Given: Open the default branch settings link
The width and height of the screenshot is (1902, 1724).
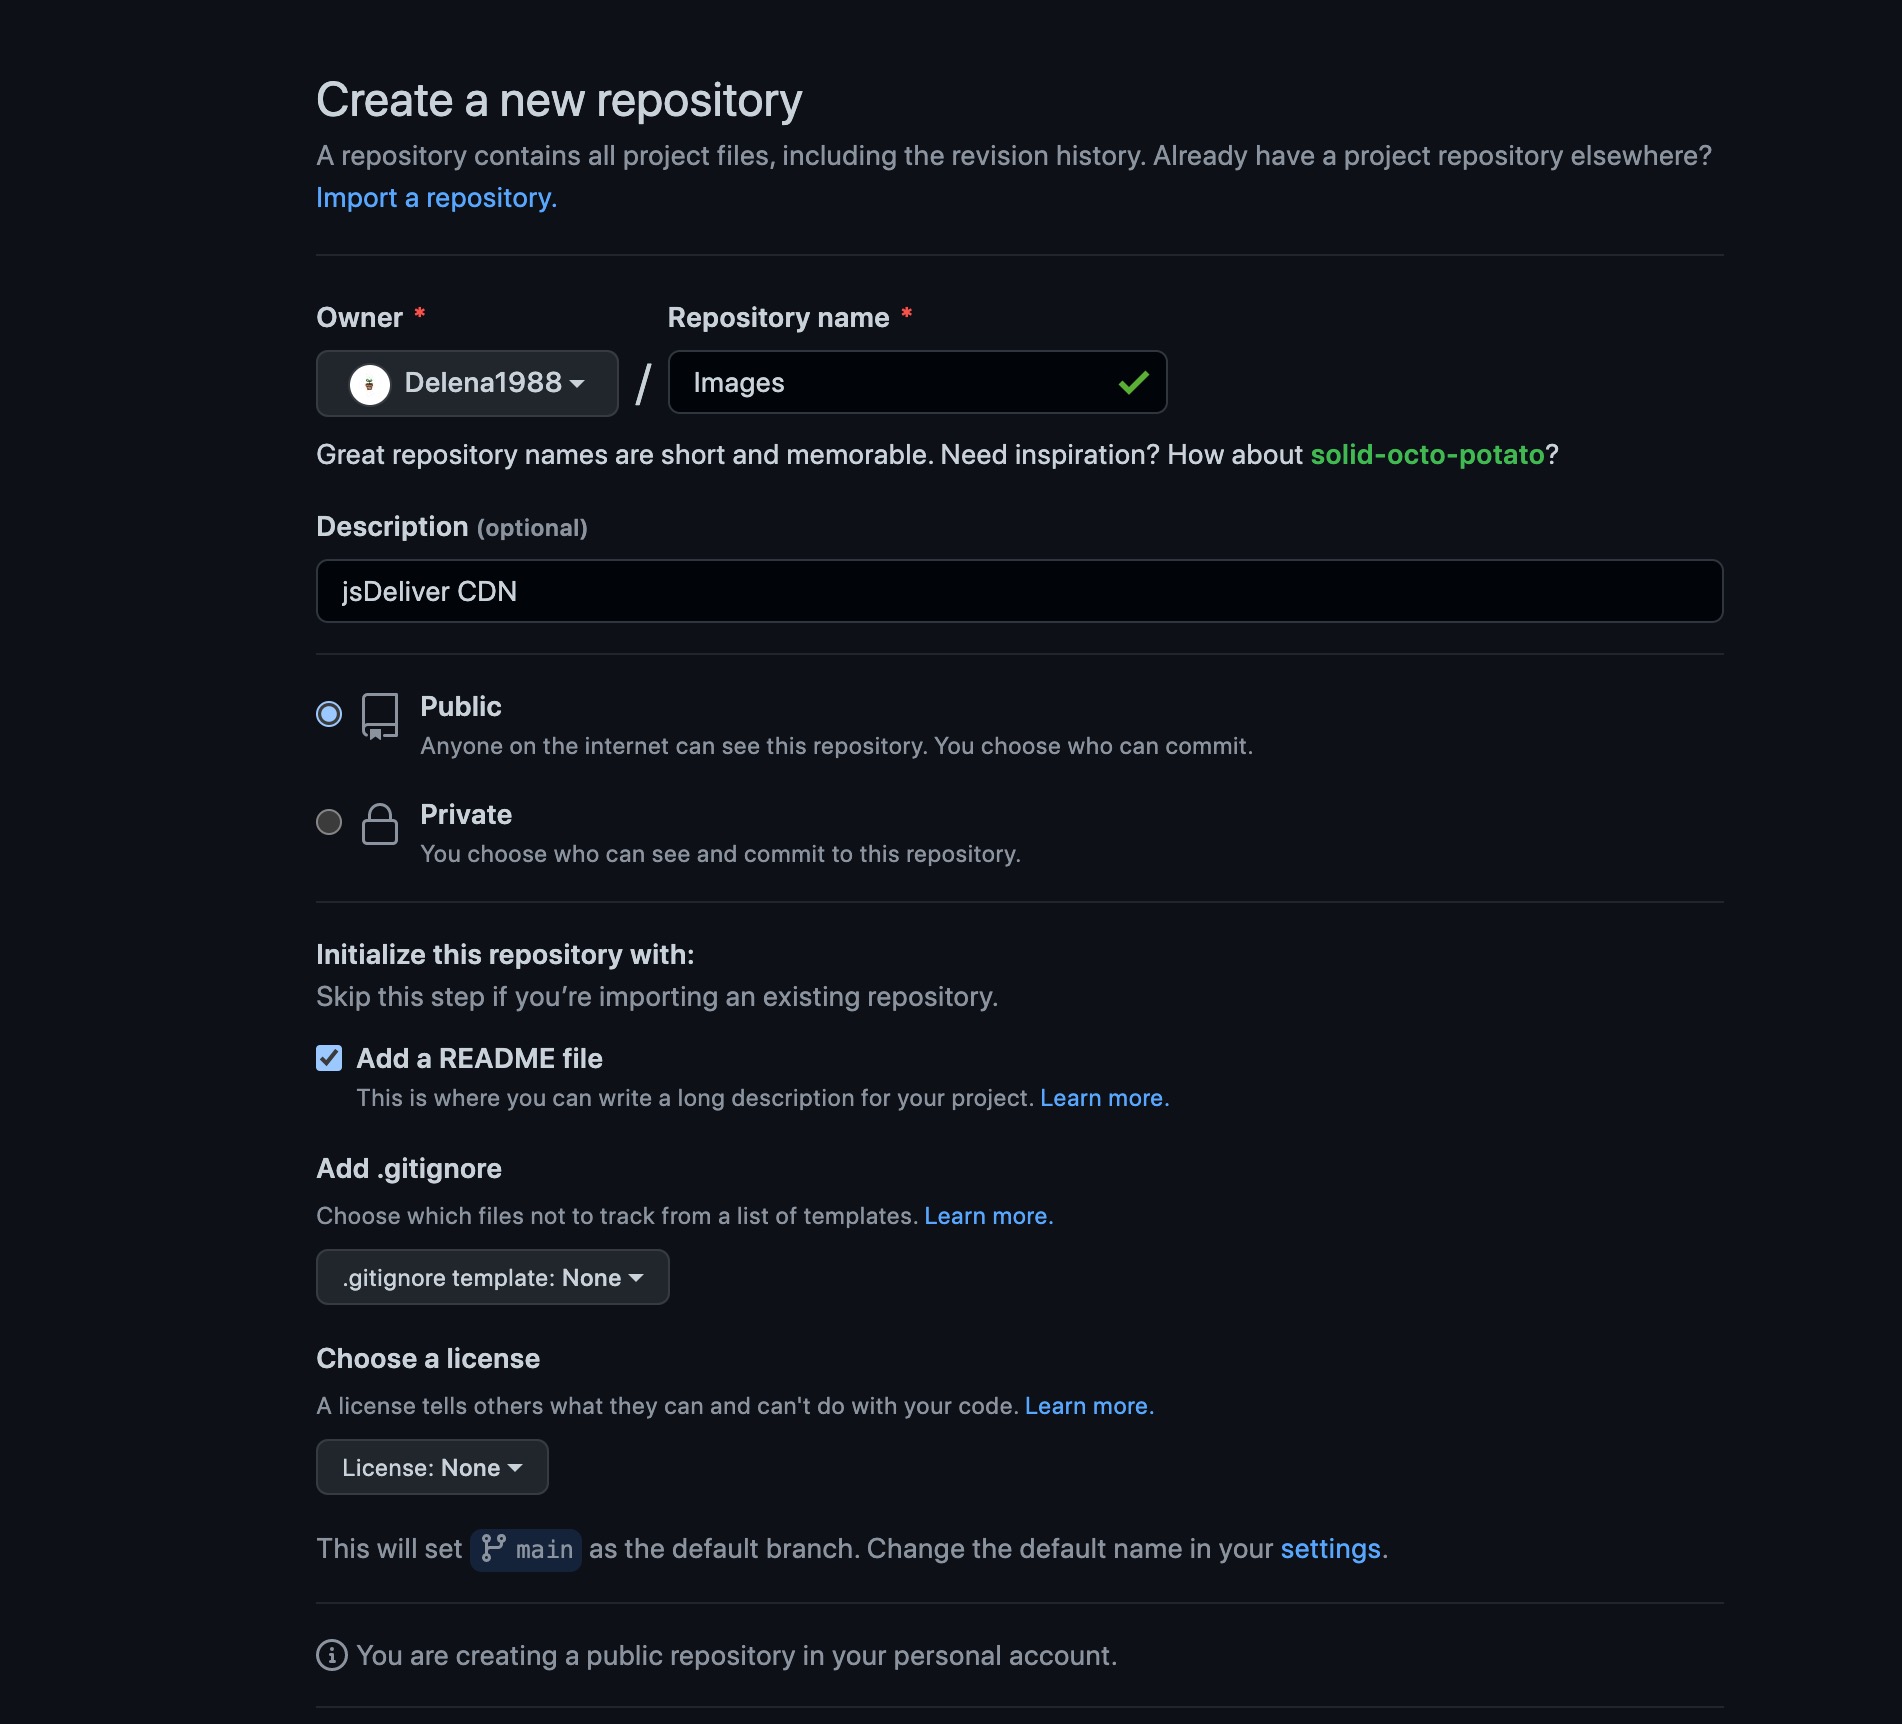Looking at the screenshot, I should click(x=1330, y=1549).
